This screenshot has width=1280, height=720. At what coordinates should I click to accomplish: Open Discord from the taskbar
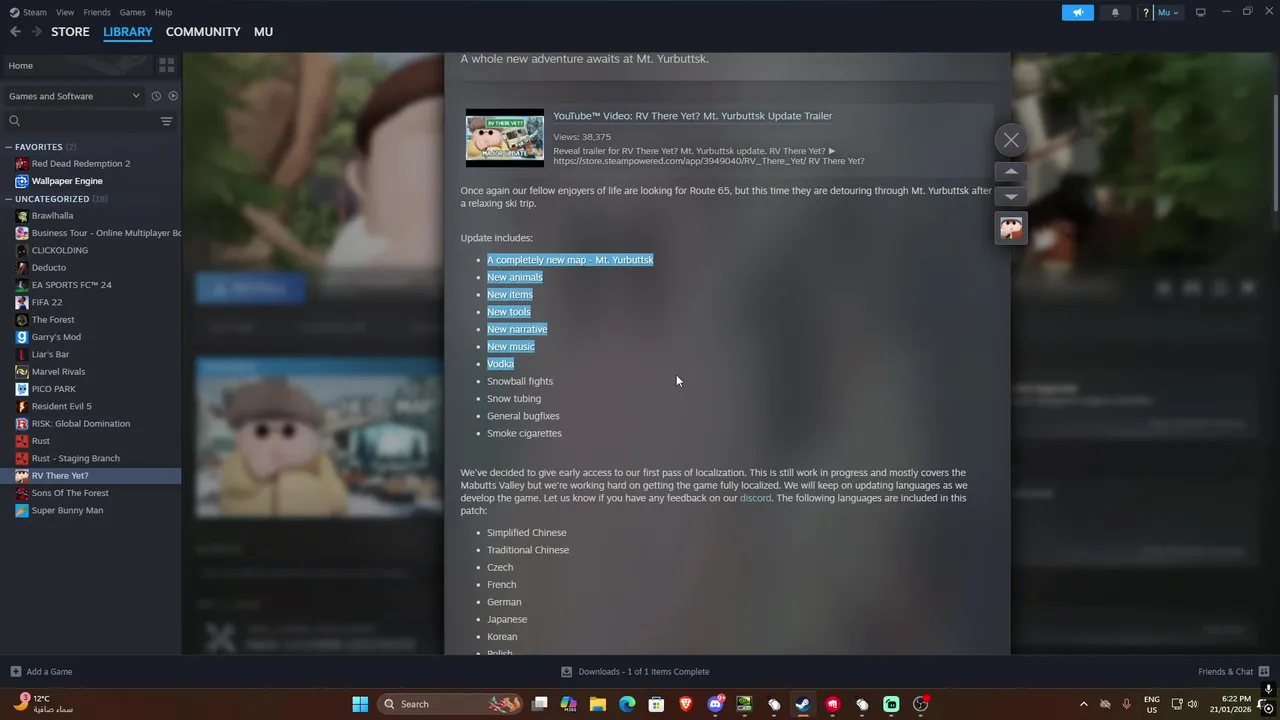pyautogui.click(x=715, y=704)
